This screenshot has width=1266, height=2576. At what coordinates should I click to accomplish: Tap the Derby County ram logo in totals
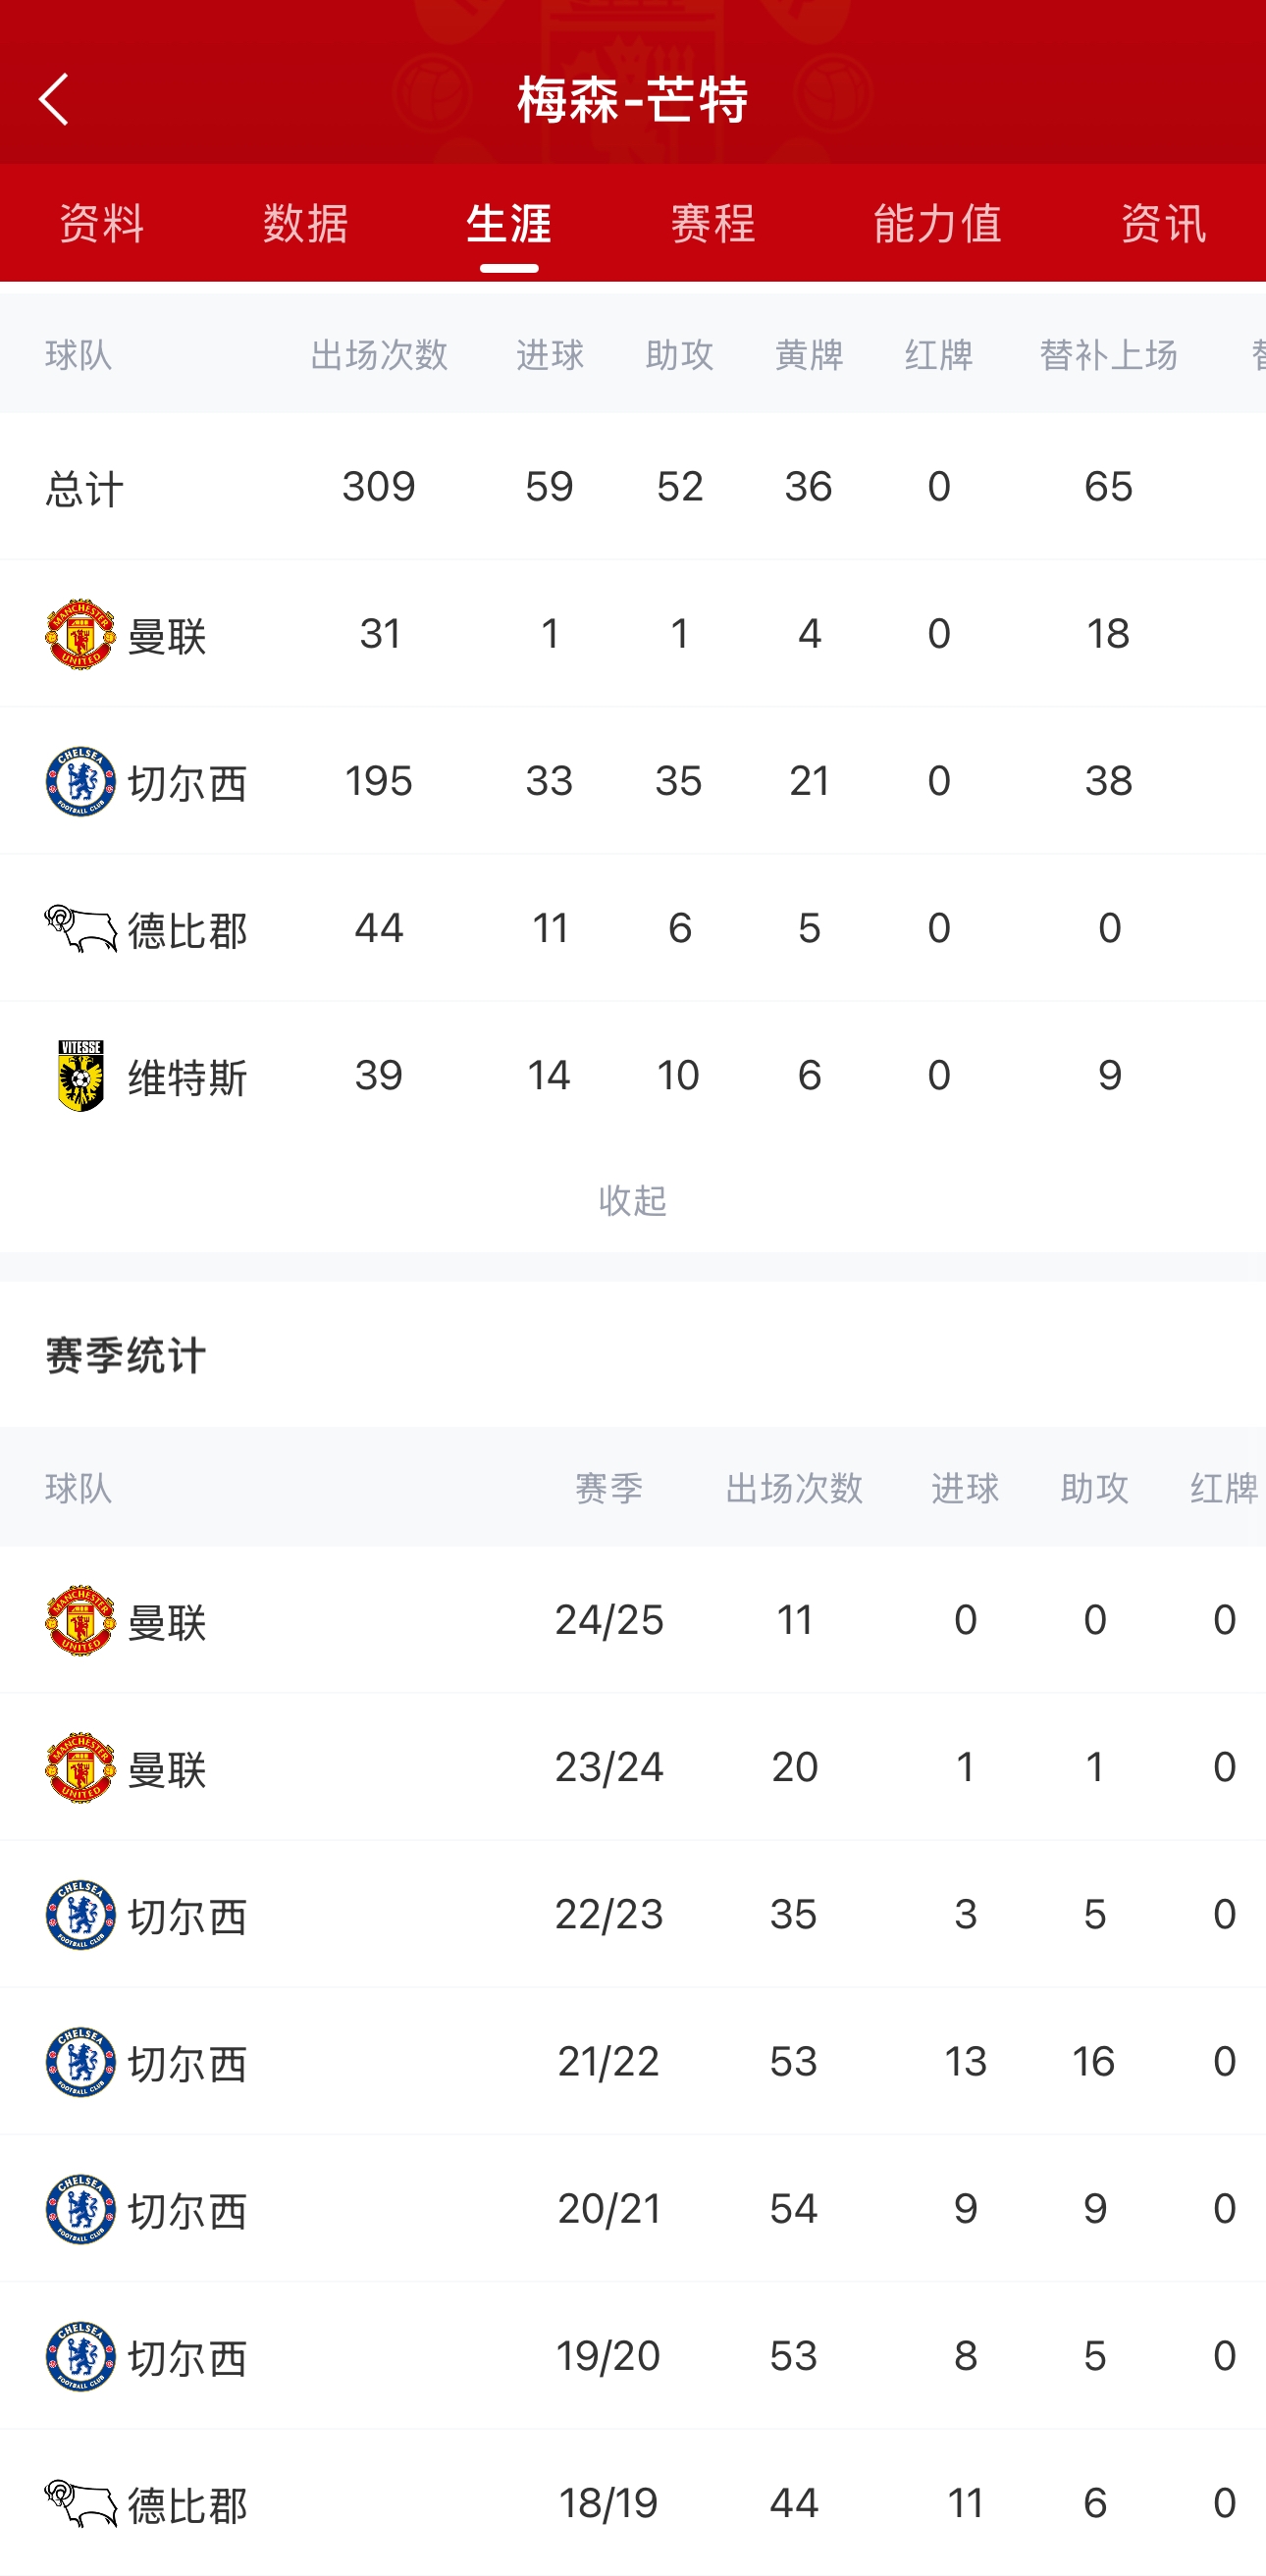coord(80,928)
